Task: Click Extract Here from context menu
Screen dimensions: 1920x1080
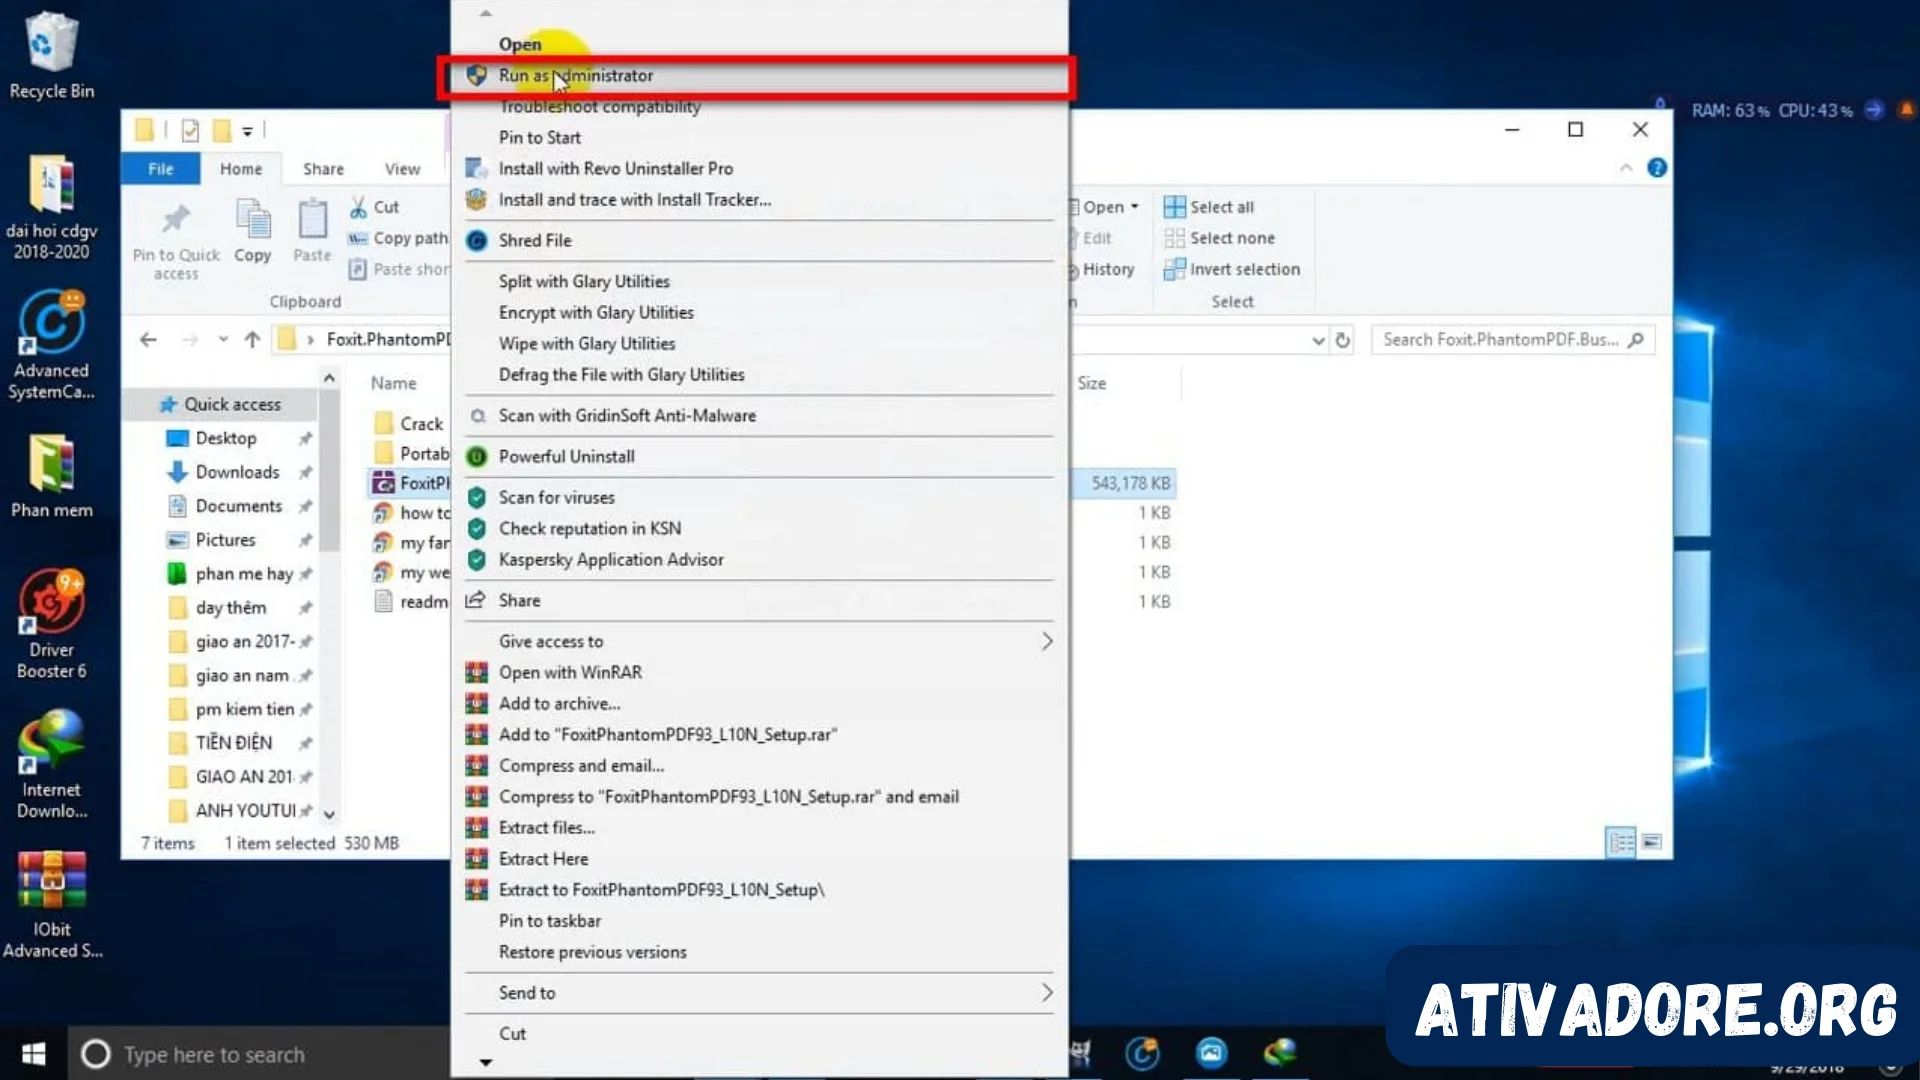Action: [543, 858]
